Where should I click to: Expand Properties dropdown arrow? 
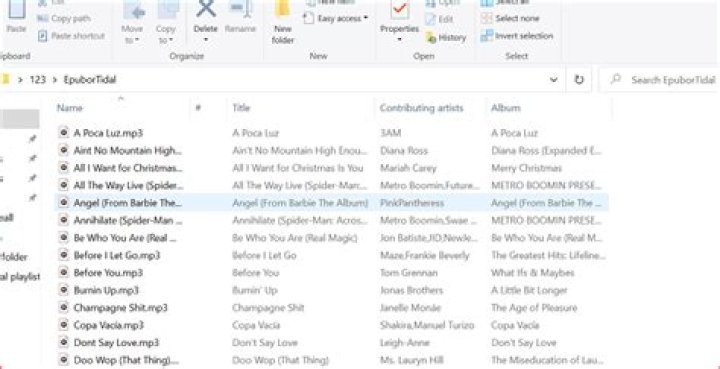[x=399, y=40]
